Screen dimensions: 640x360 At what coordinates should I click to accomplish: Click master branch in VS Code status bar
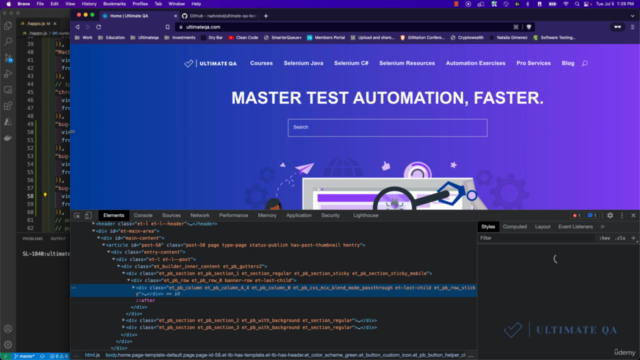coord(24,356)
